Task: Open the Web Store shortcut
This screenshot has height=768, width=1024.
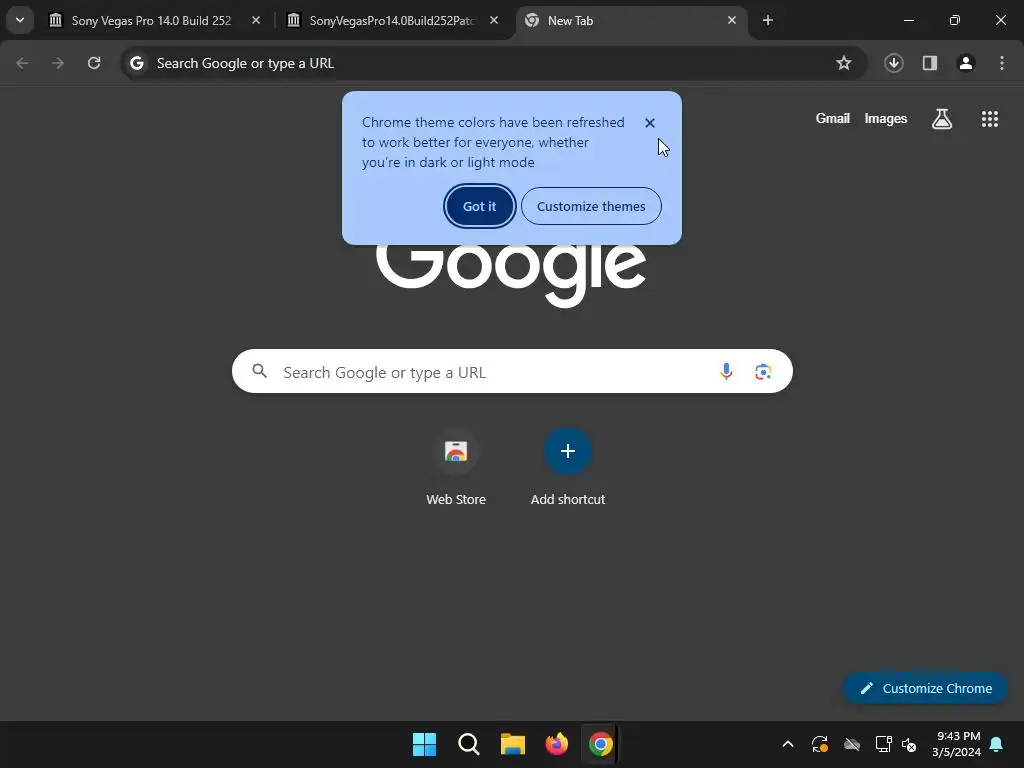Action: pos(456,468)
